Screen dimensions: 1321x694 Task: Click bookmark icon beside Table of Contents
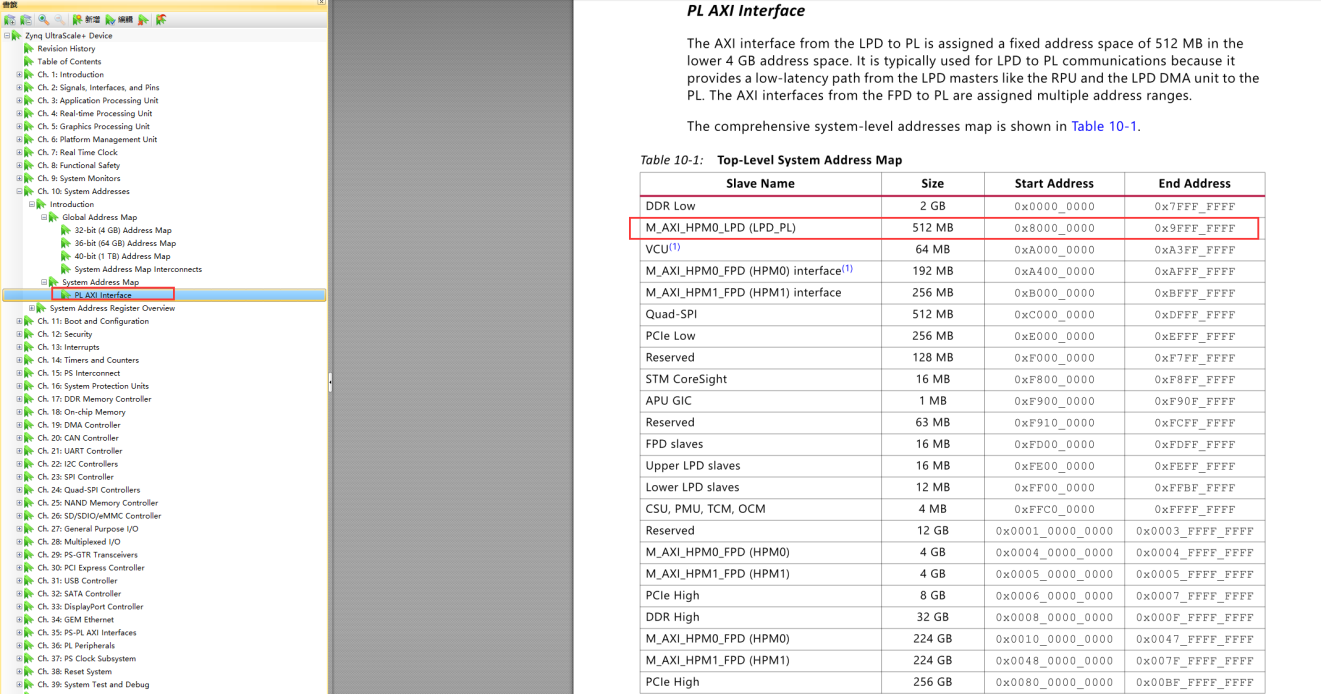click(29, 61)
